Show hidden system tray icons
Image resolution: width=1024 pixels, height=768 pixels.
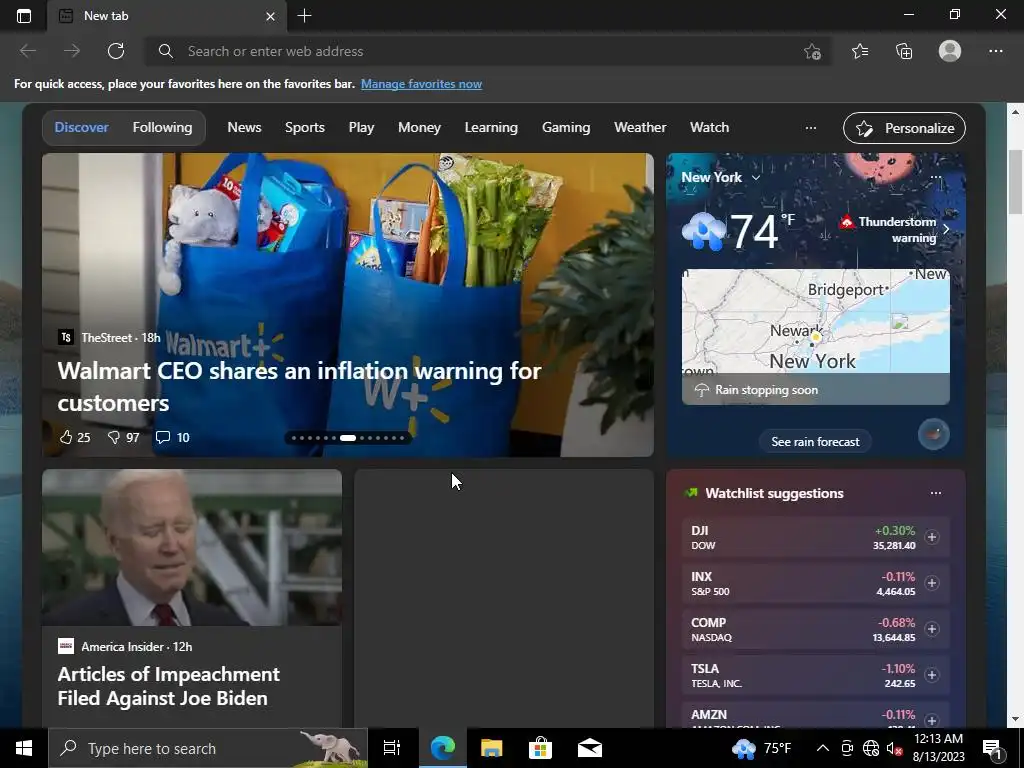823,748
